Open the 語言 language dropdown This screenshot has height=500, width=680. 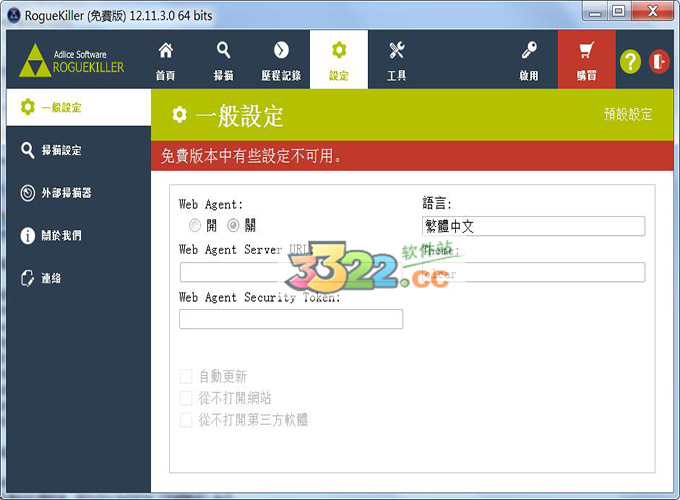[x=533, y=226]
